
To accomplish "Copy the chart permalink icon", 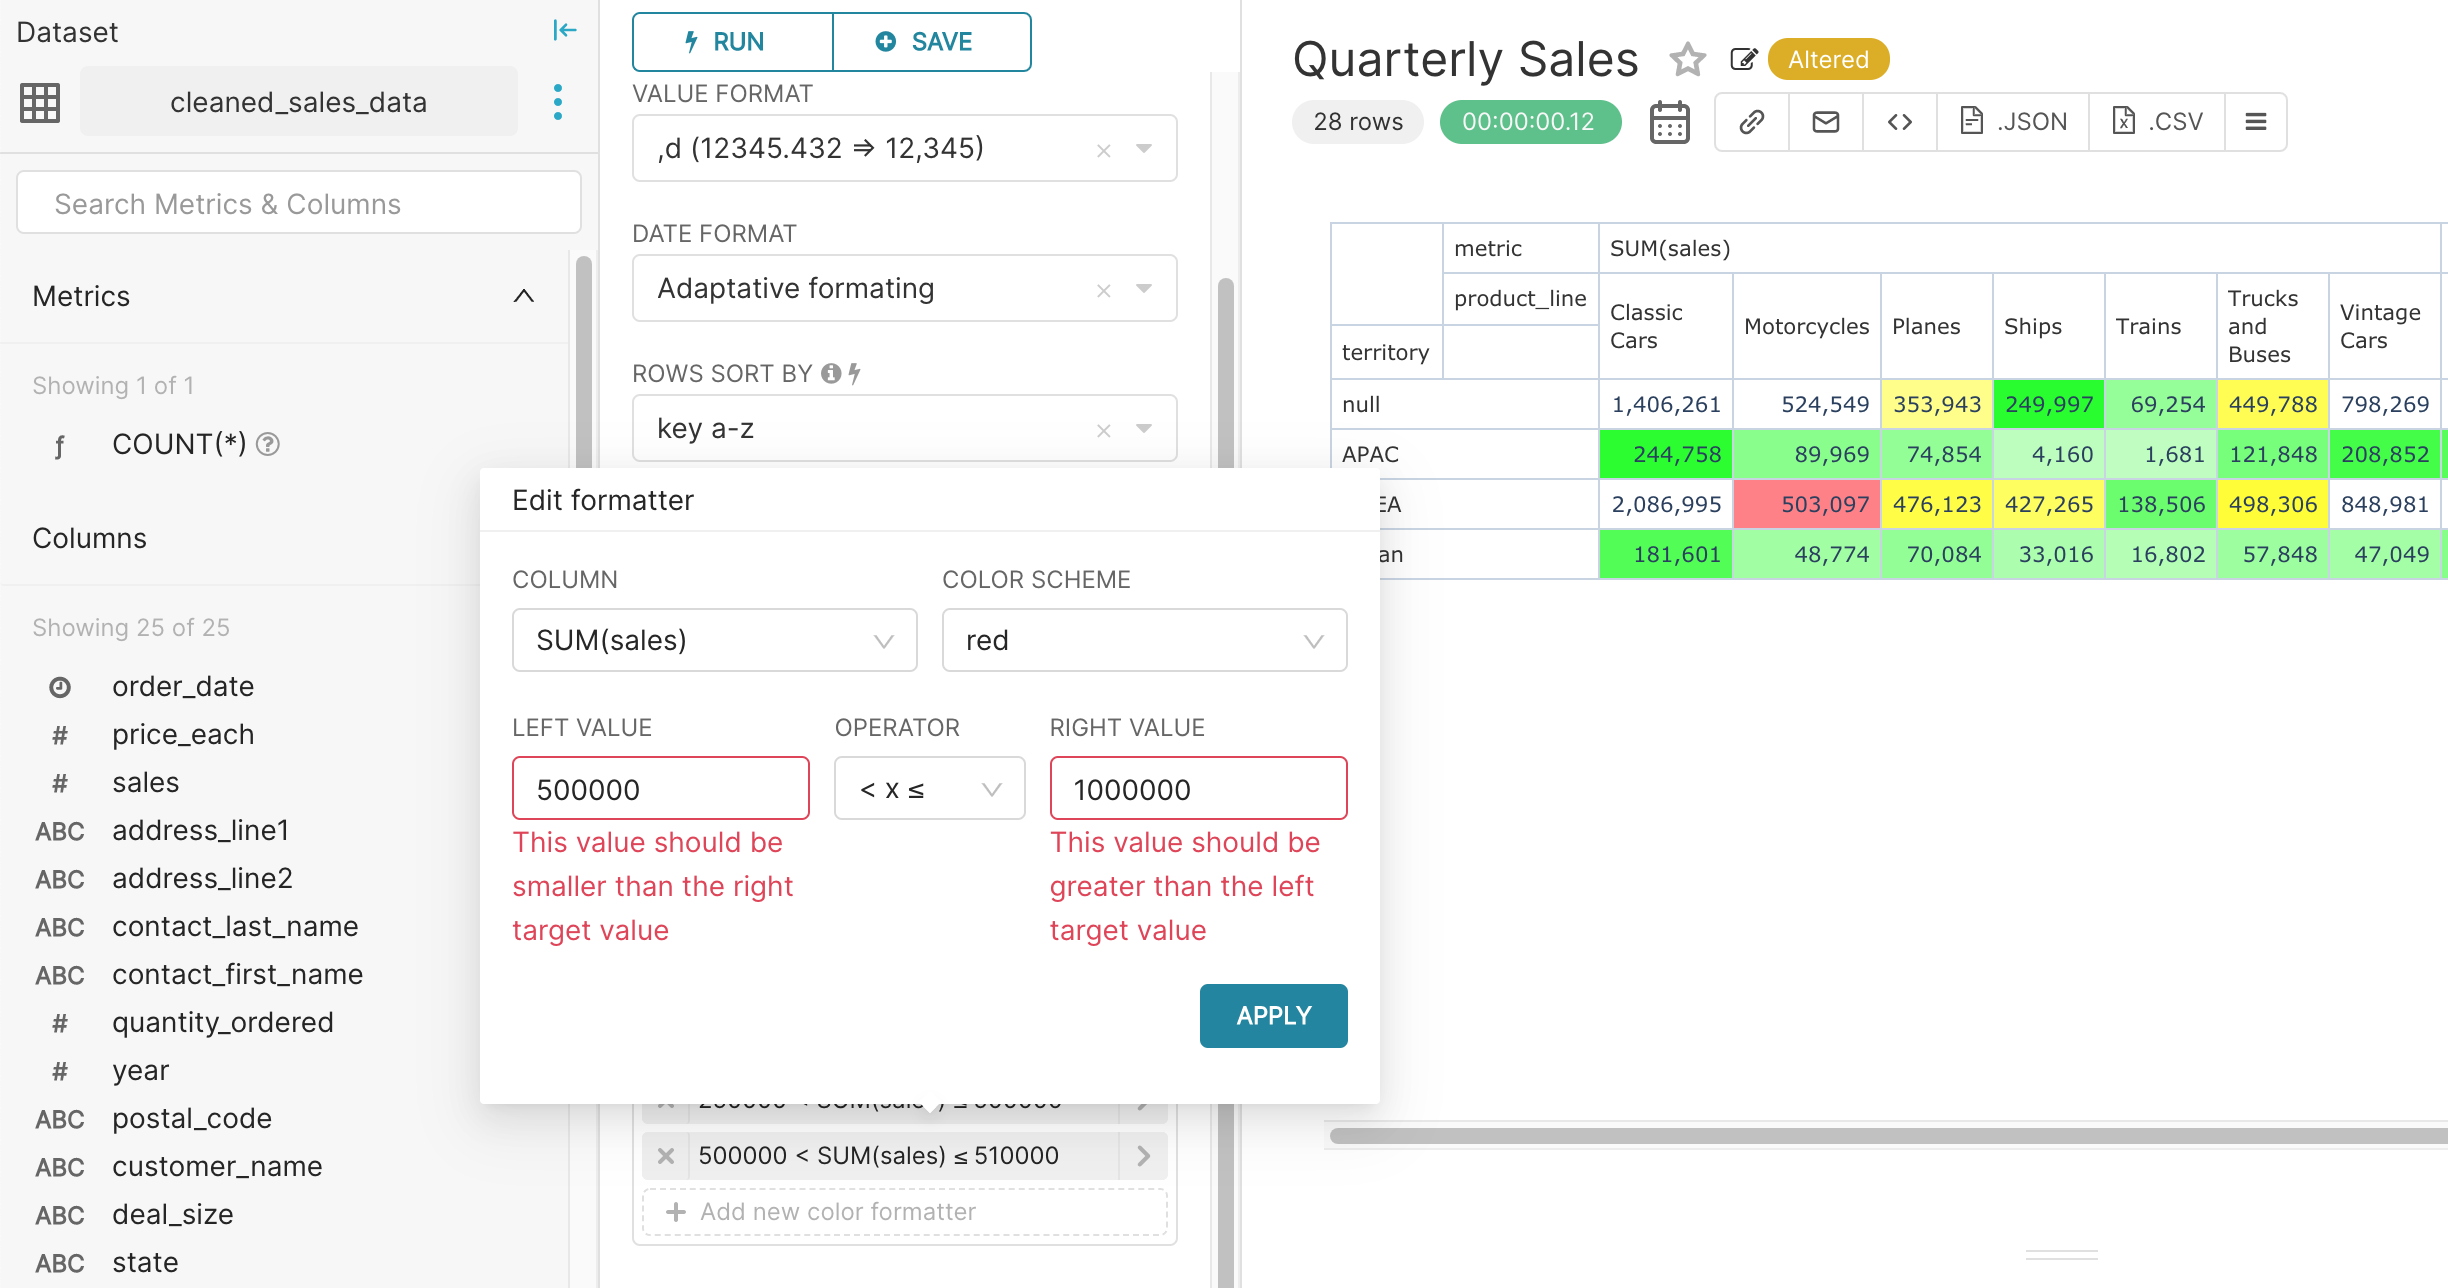I will click(1750, 121).
